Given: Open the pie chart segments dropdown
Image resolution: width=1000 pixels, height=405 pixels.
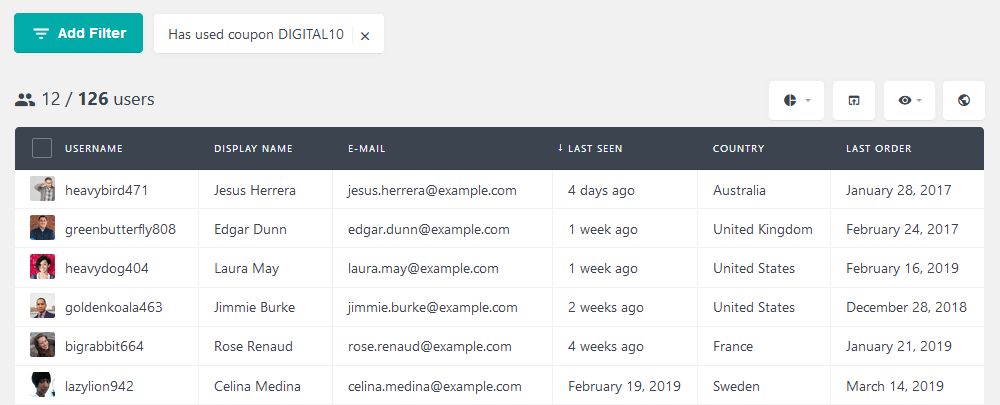Looking at the screenshot, I should coord(797,100).
